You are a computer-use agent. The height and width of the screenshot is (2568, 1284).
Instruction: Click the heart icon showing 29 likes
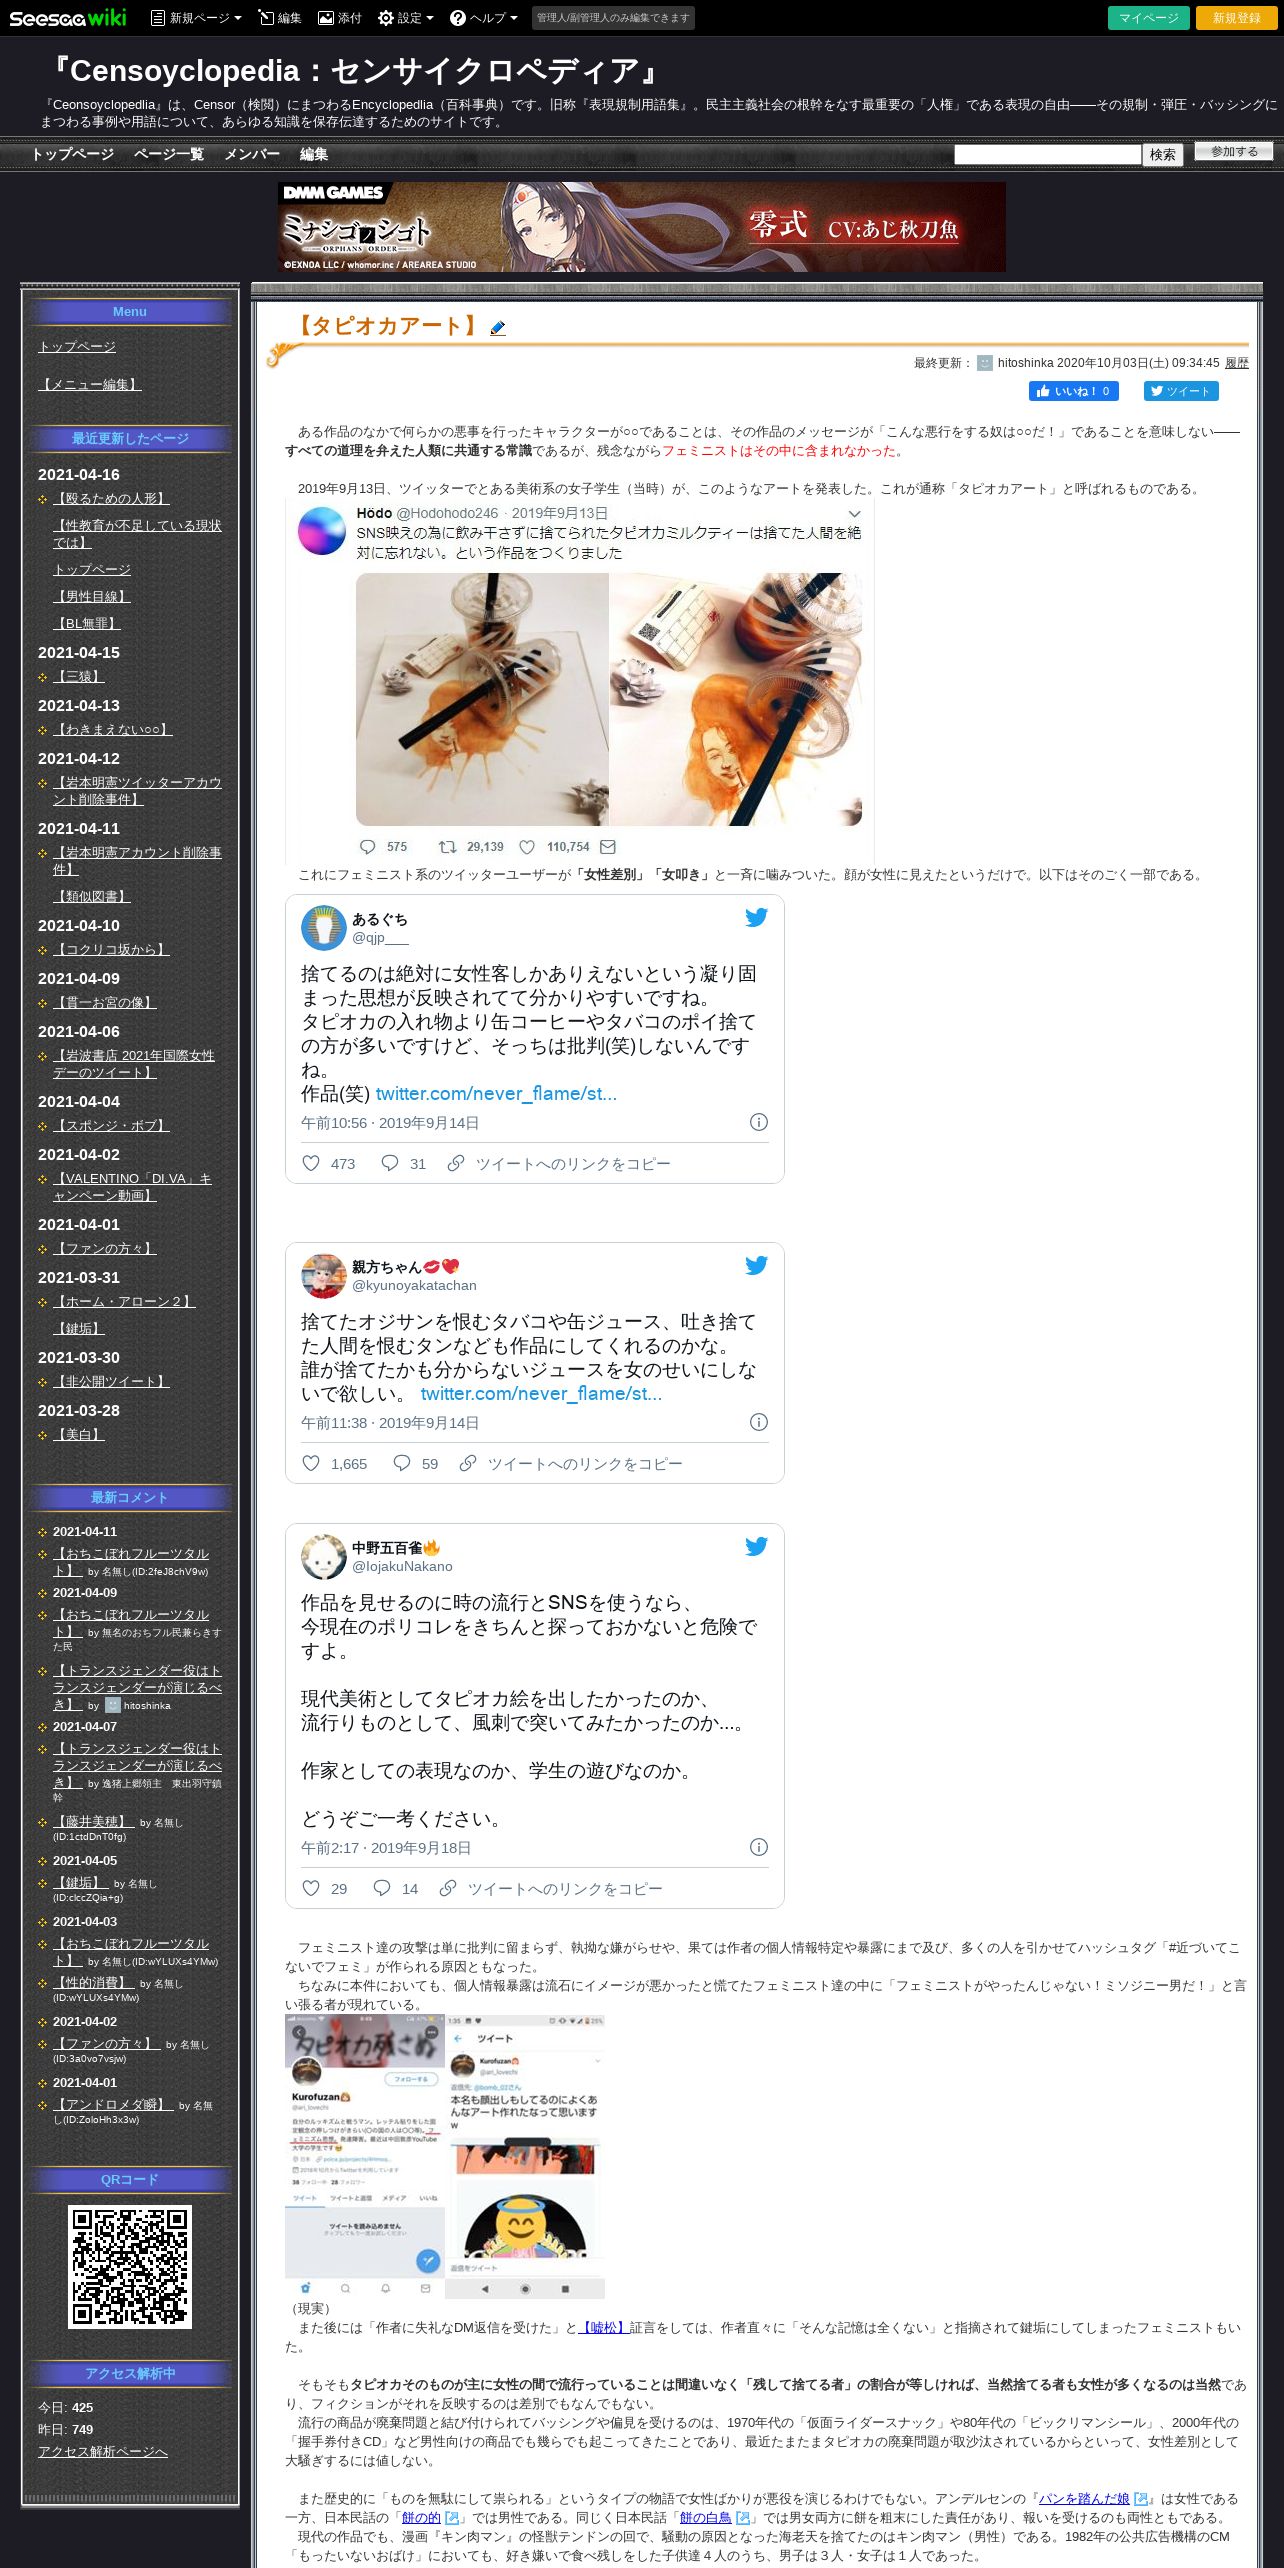[x=311, y=1888]
